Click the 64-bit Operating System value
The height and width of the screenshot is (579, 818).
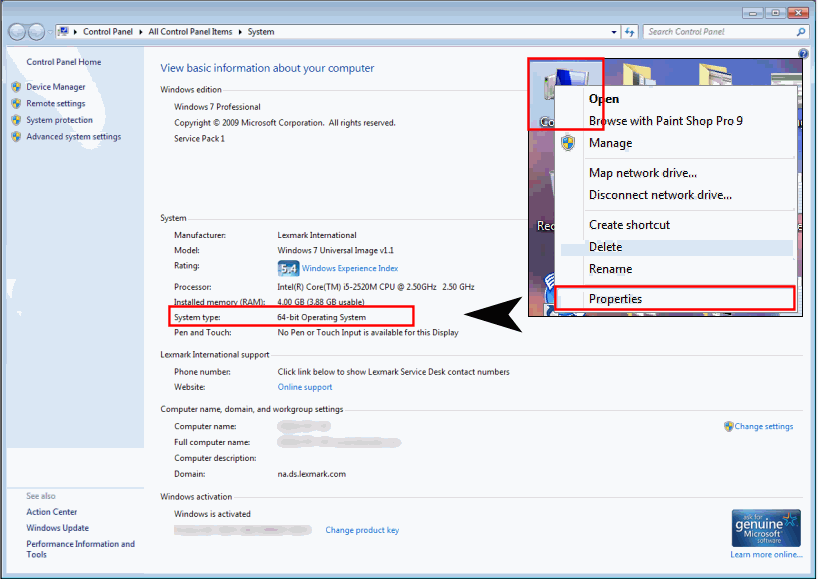point(321,317)
